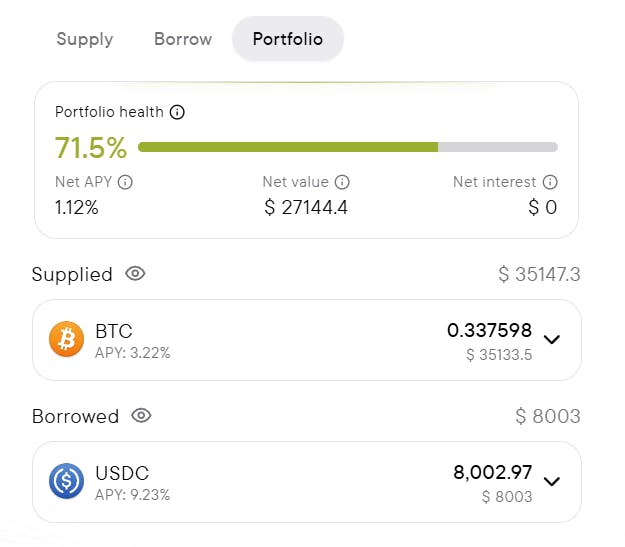Expand the BTC supplied row chevron
625x547 pixels.
pyautogui.click(x=551, y=340)
